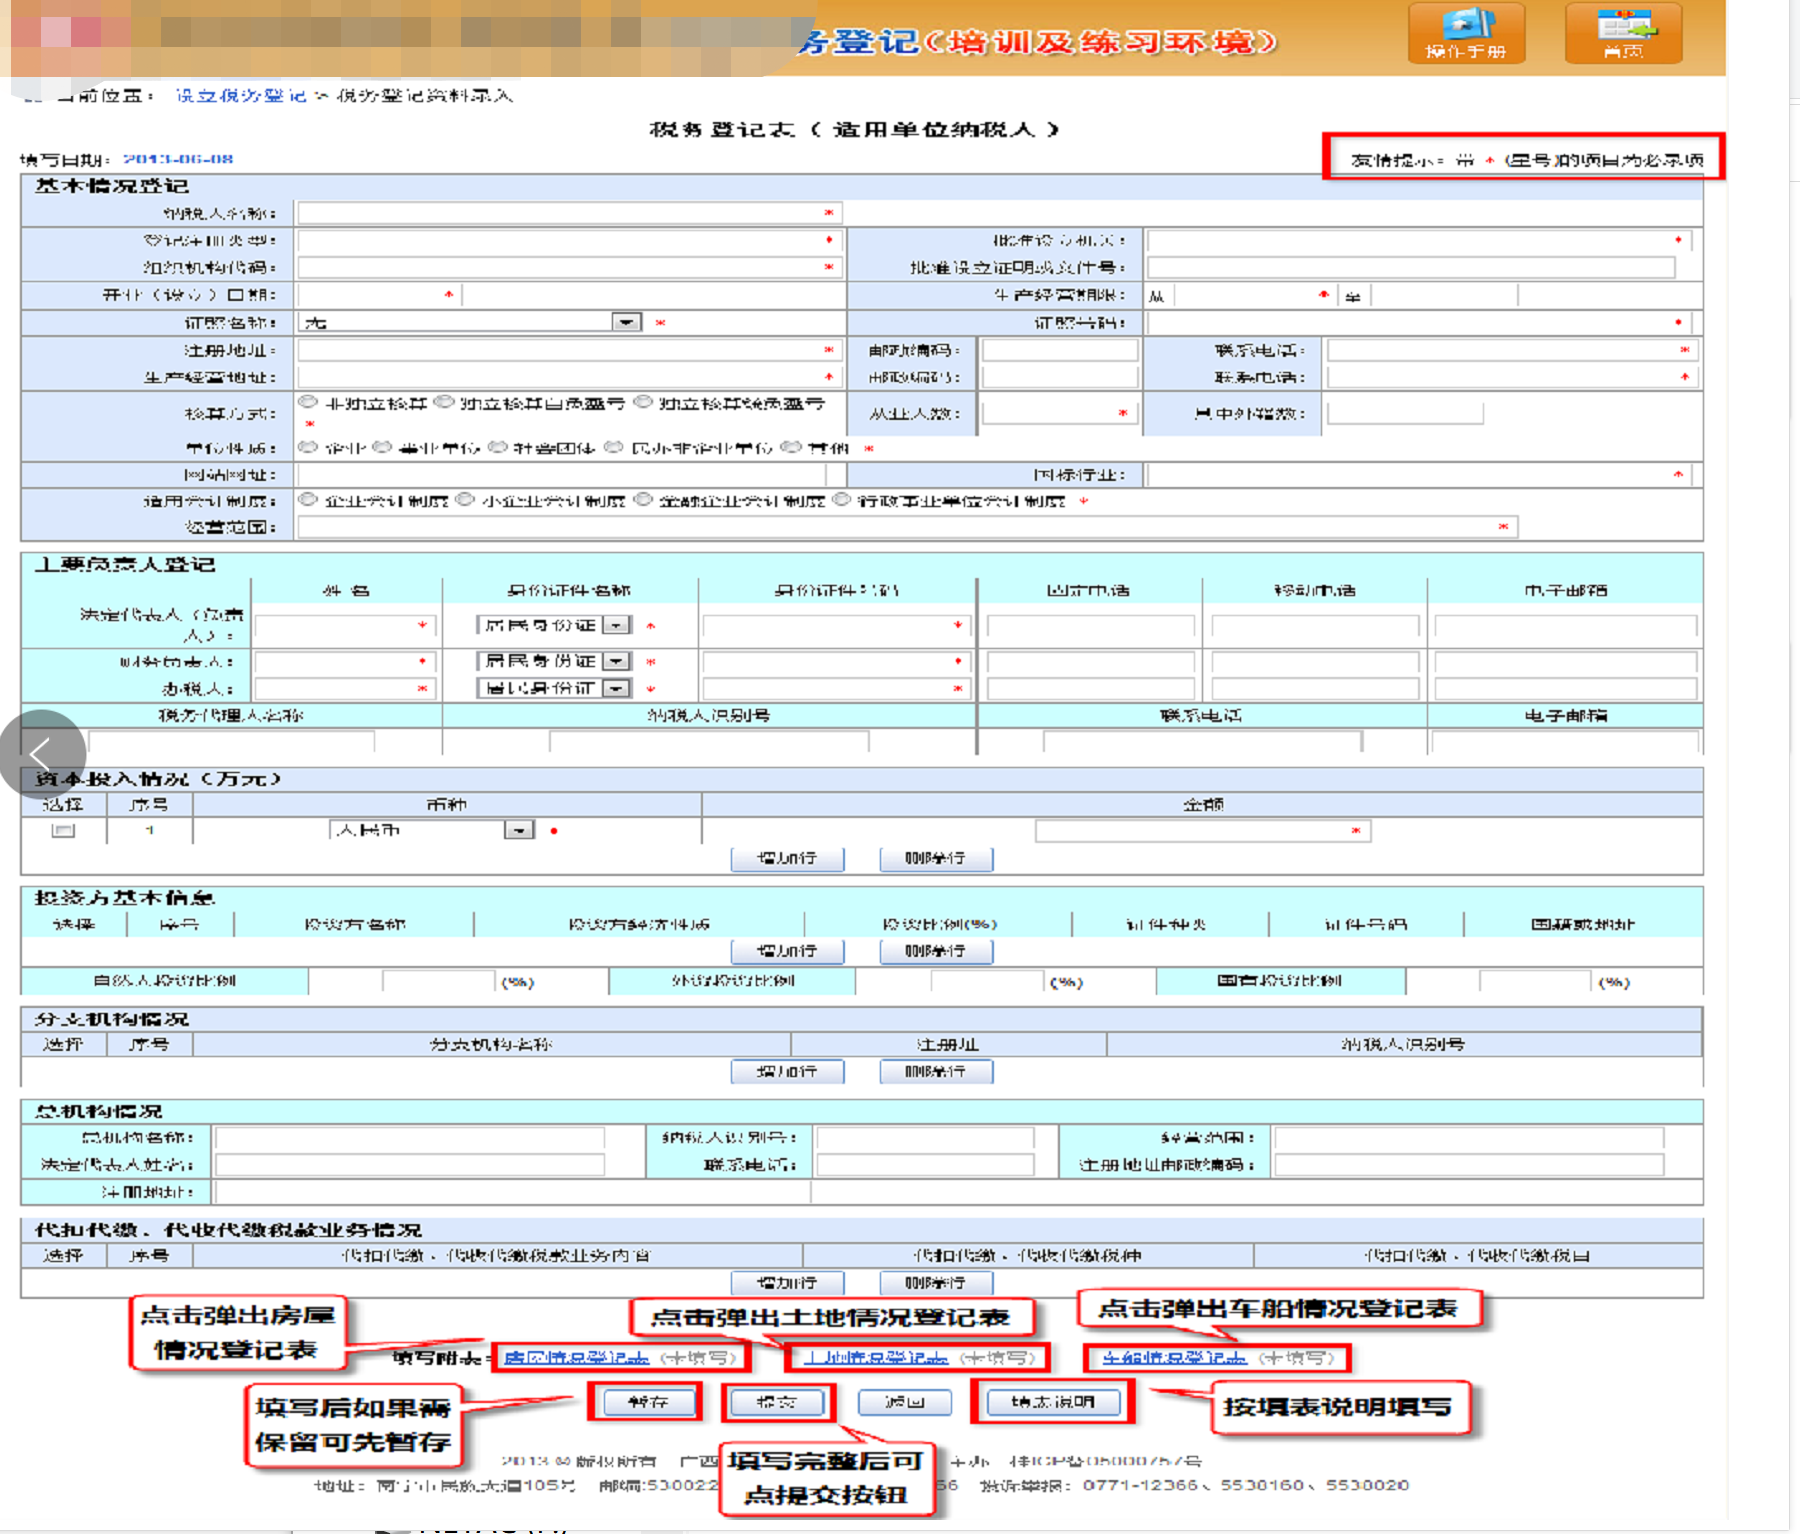
Task: Click 增加行 under 代扣代缴 section
Action: pyautogui.click(x=787, y=1282)
